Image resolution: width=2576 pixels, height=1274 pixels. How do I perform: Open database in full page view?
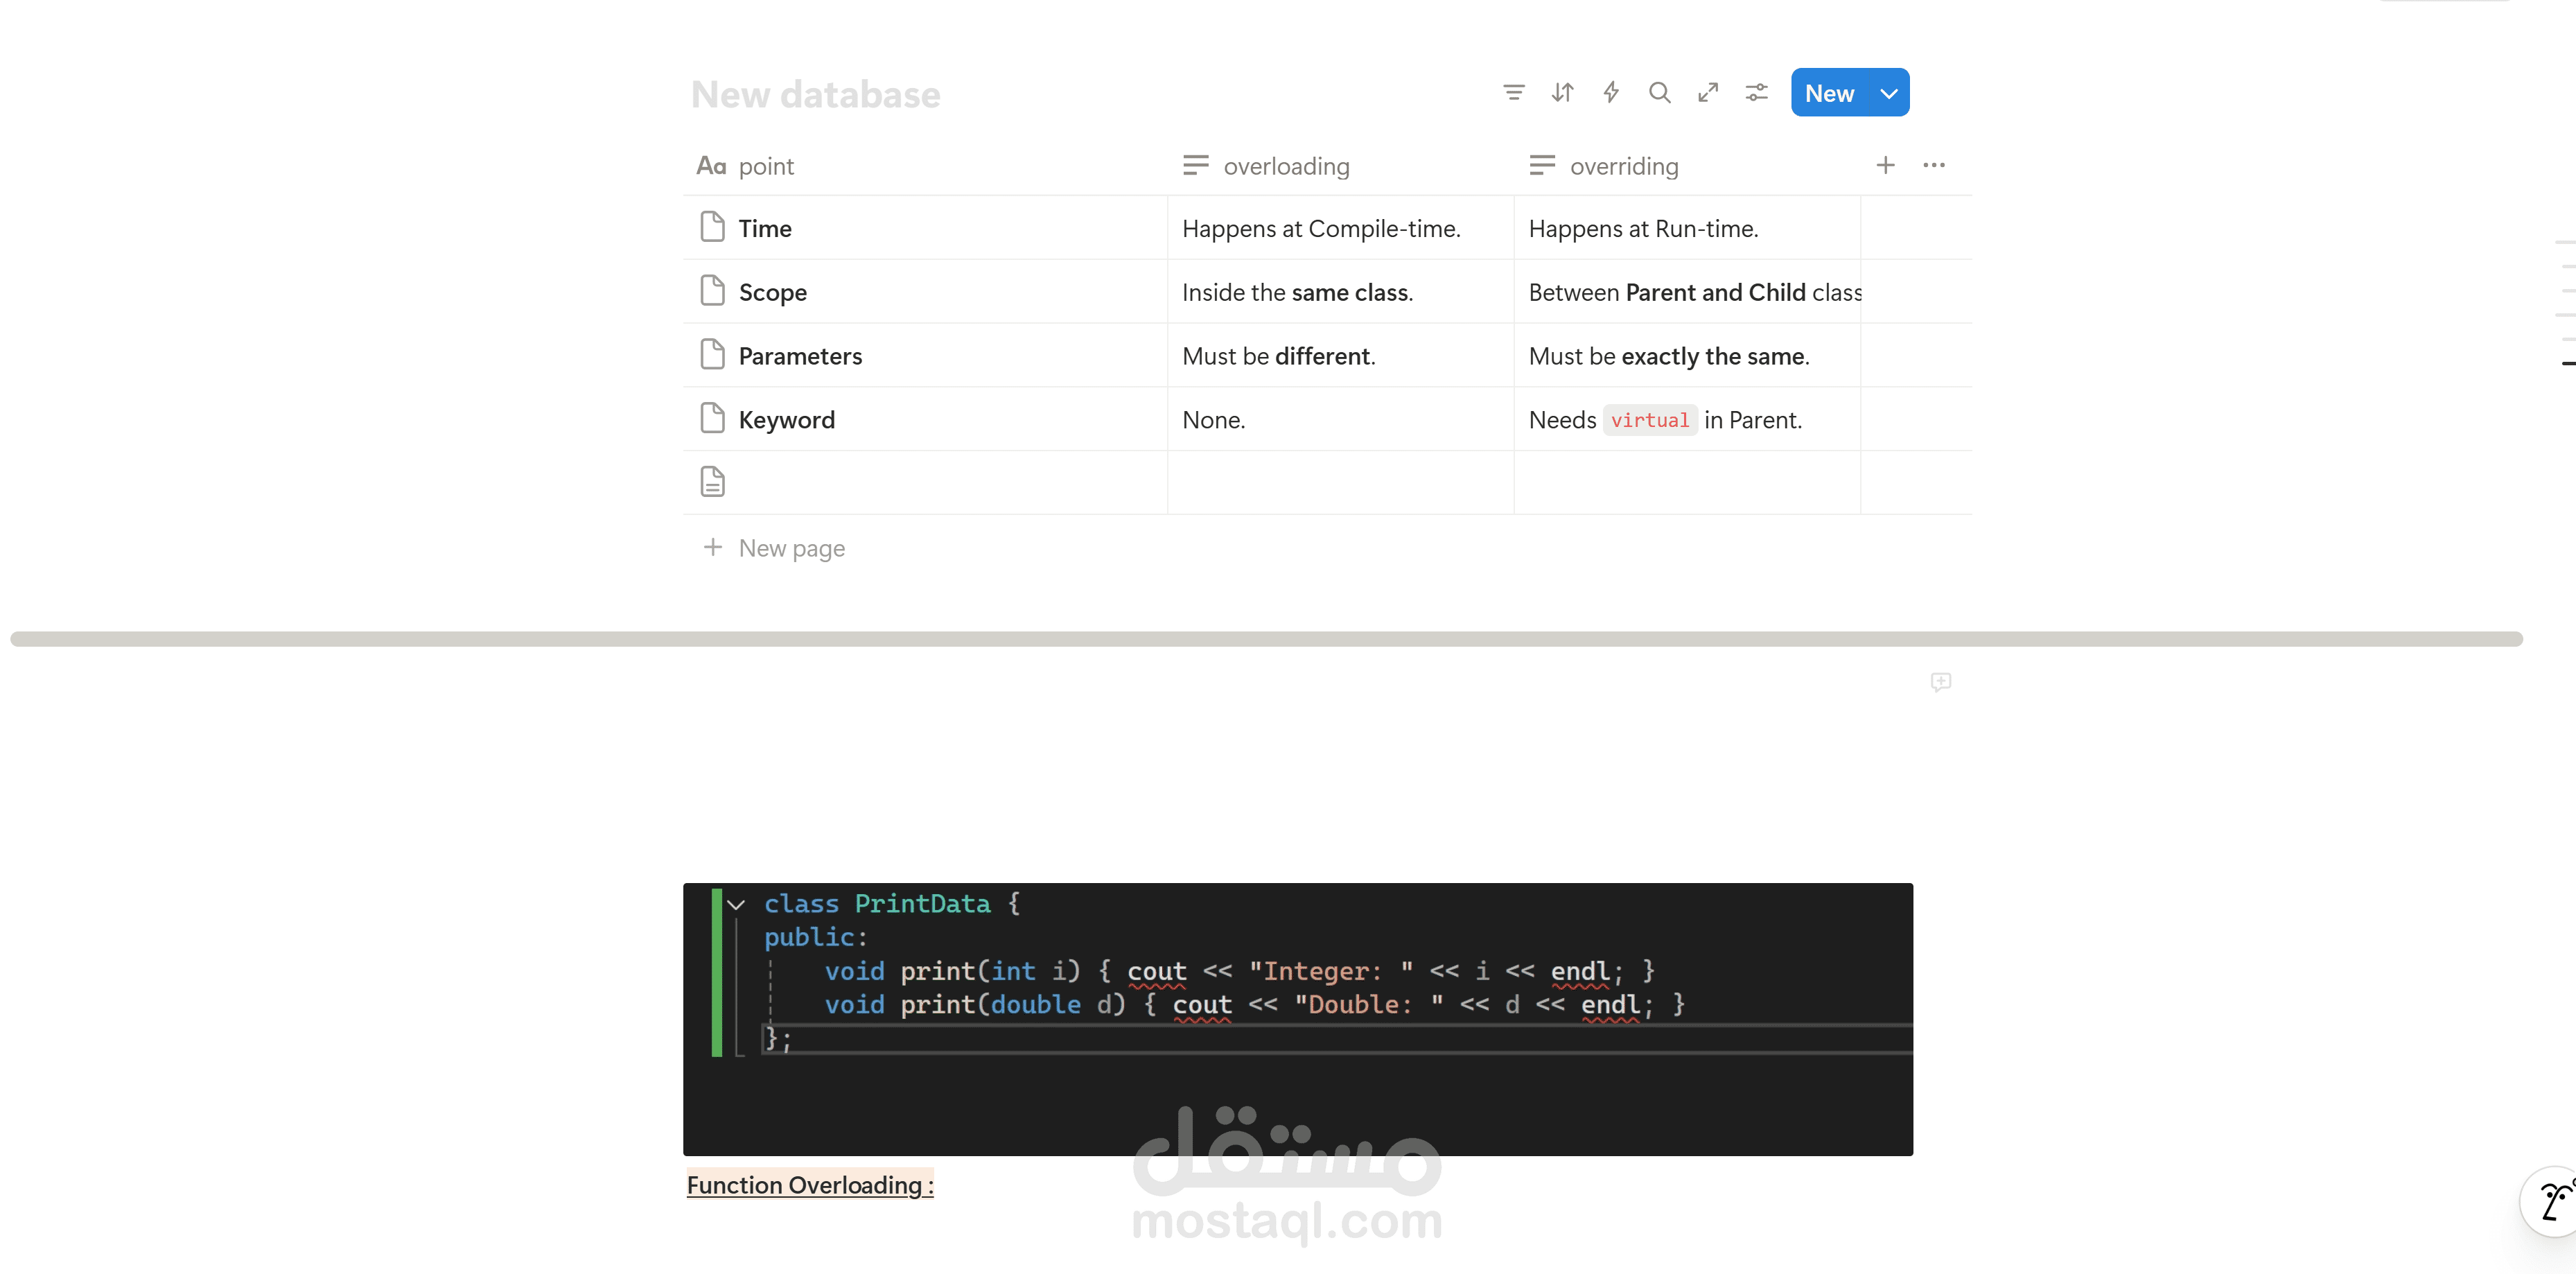click(x=1708, y=93)
